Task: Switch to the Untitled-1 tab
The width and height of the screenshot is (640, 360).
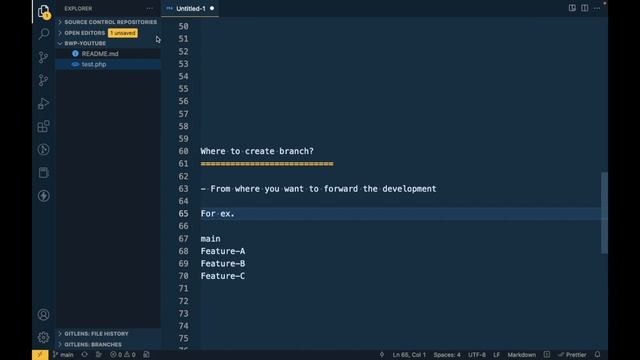Action: click(x=191, y=9)
